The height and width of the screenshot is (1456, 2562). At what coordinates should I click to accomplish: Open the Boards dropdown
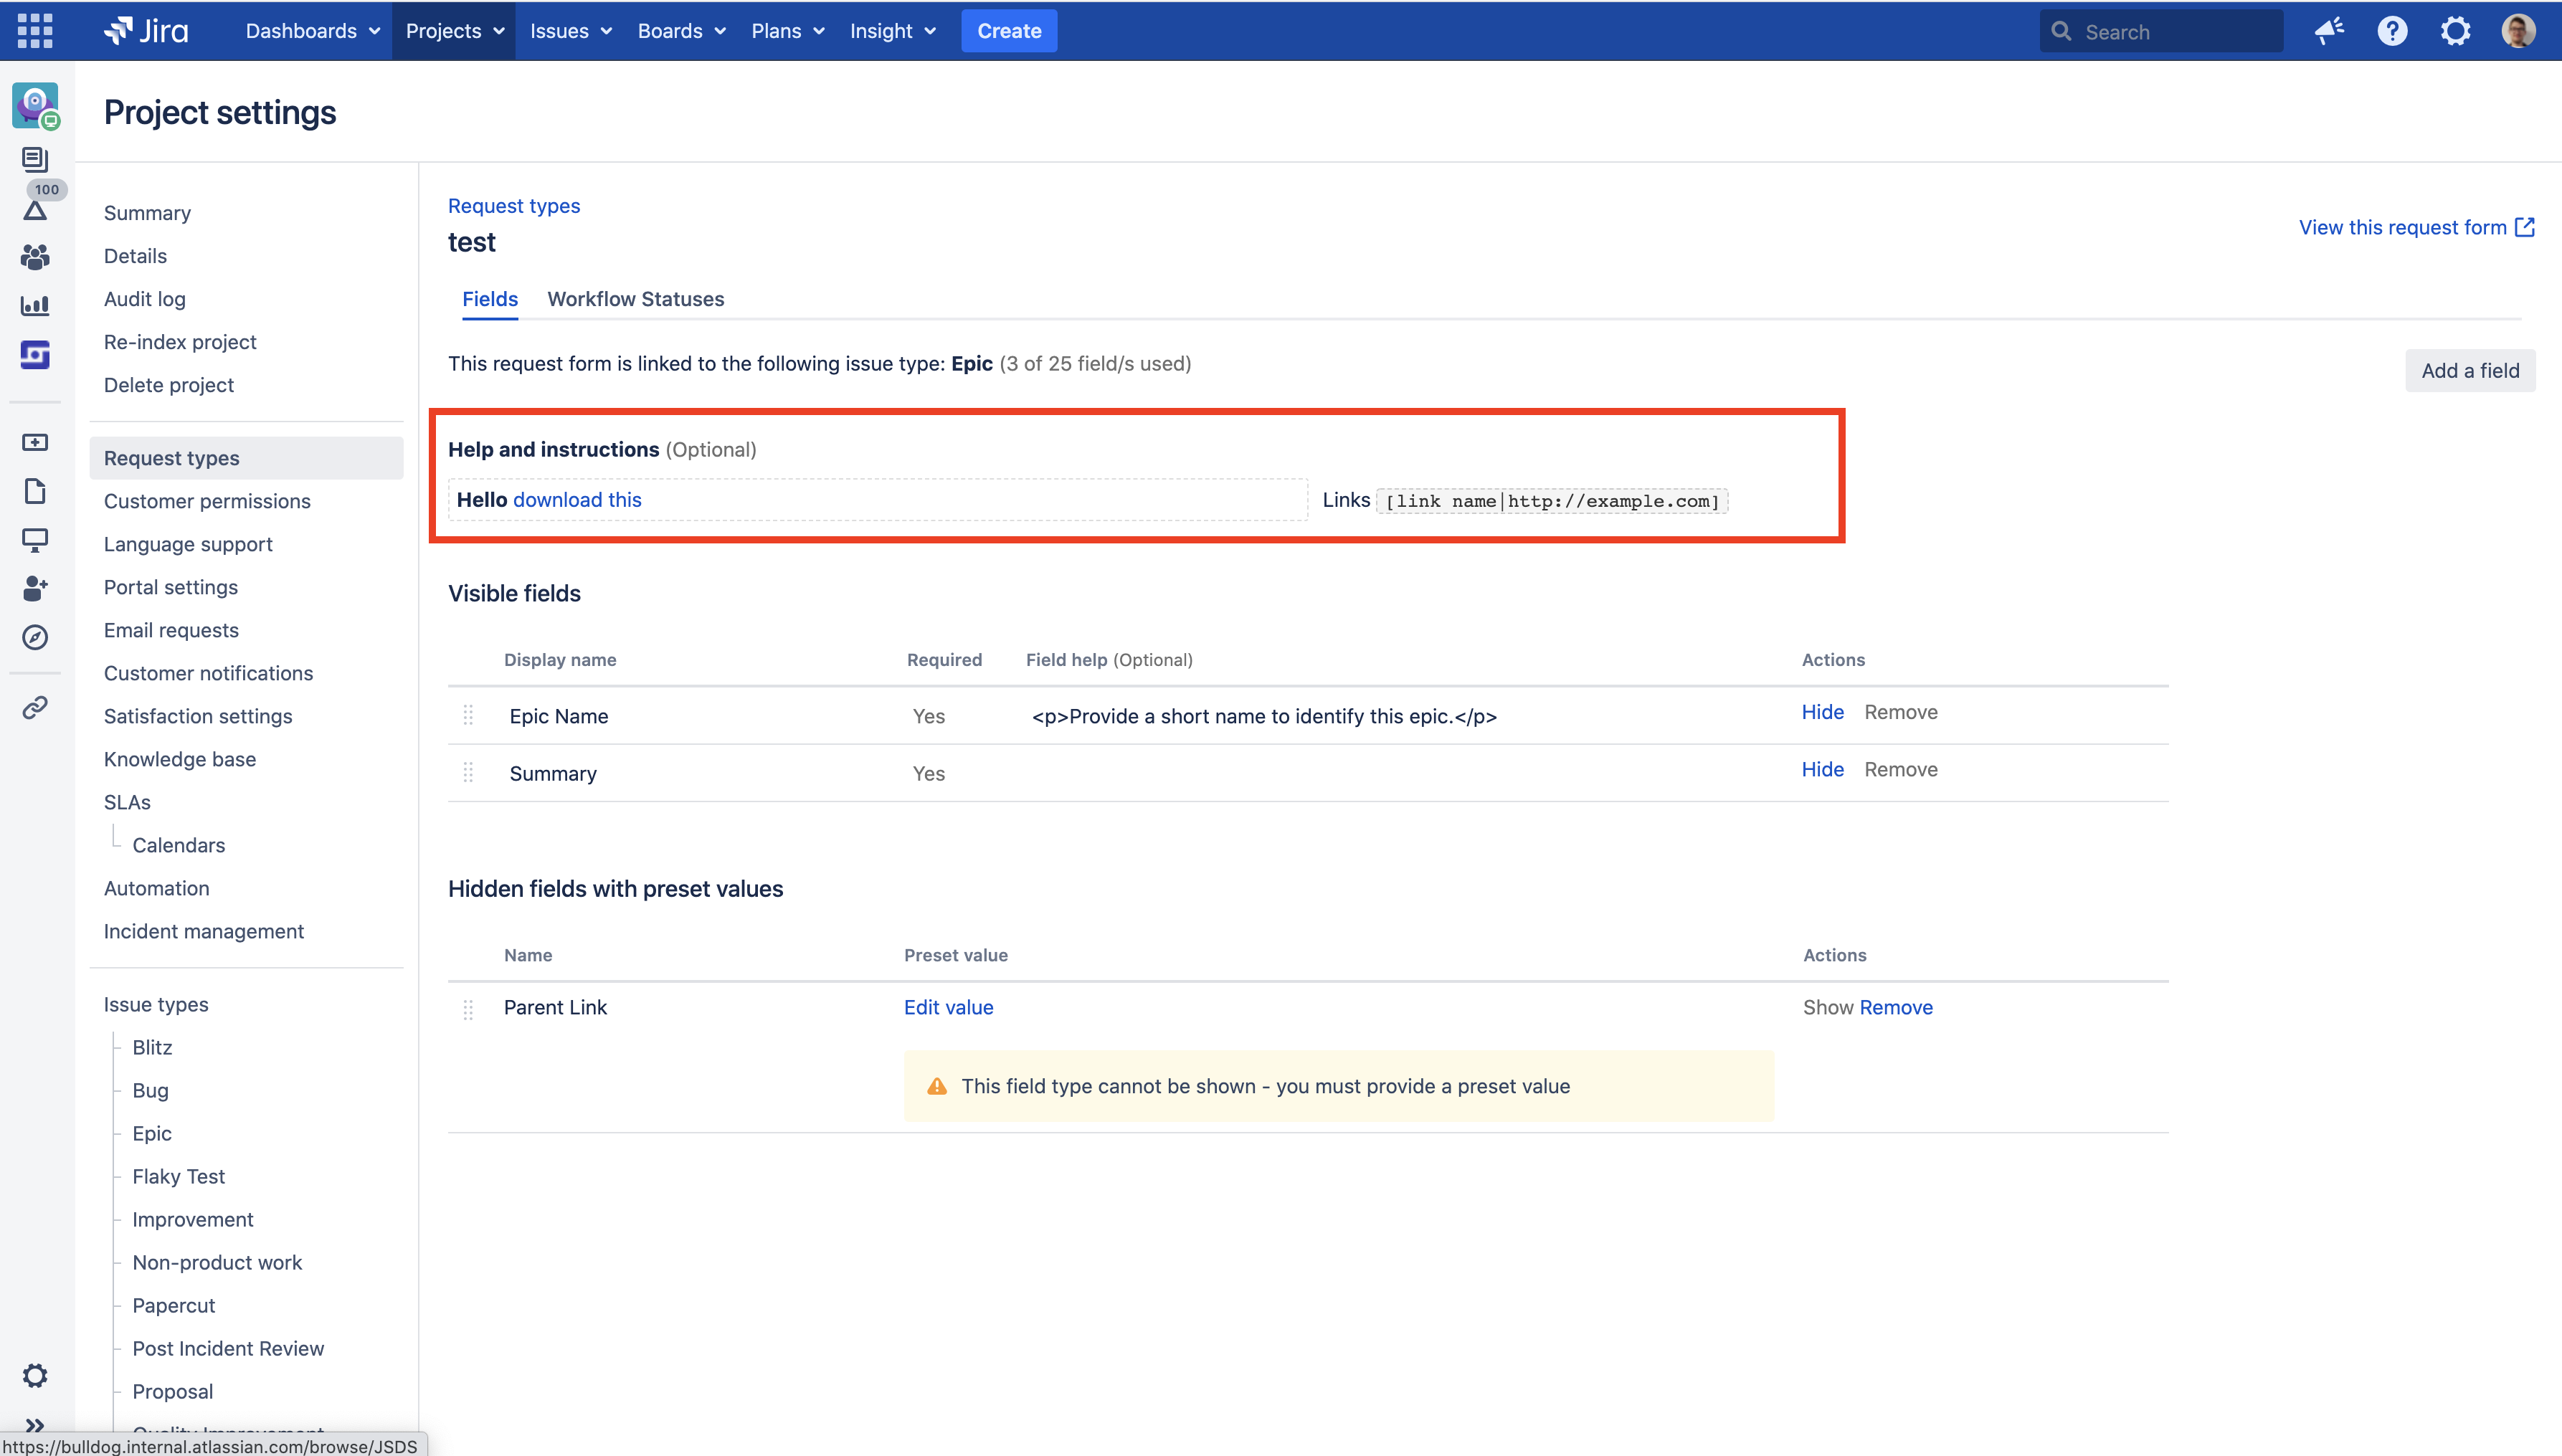[680, 31]
